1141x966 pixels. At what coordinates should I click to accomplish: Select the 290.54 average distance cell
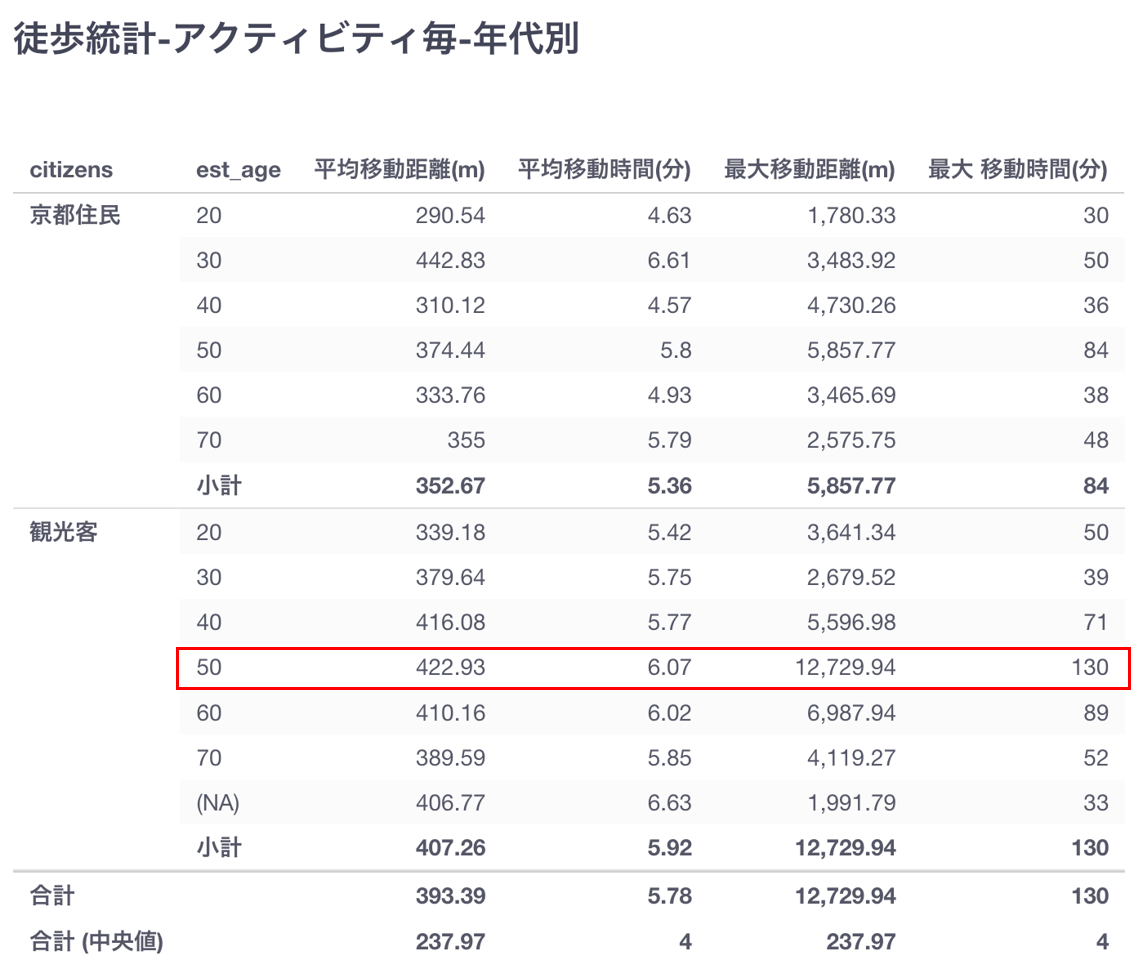coord(450,215)
